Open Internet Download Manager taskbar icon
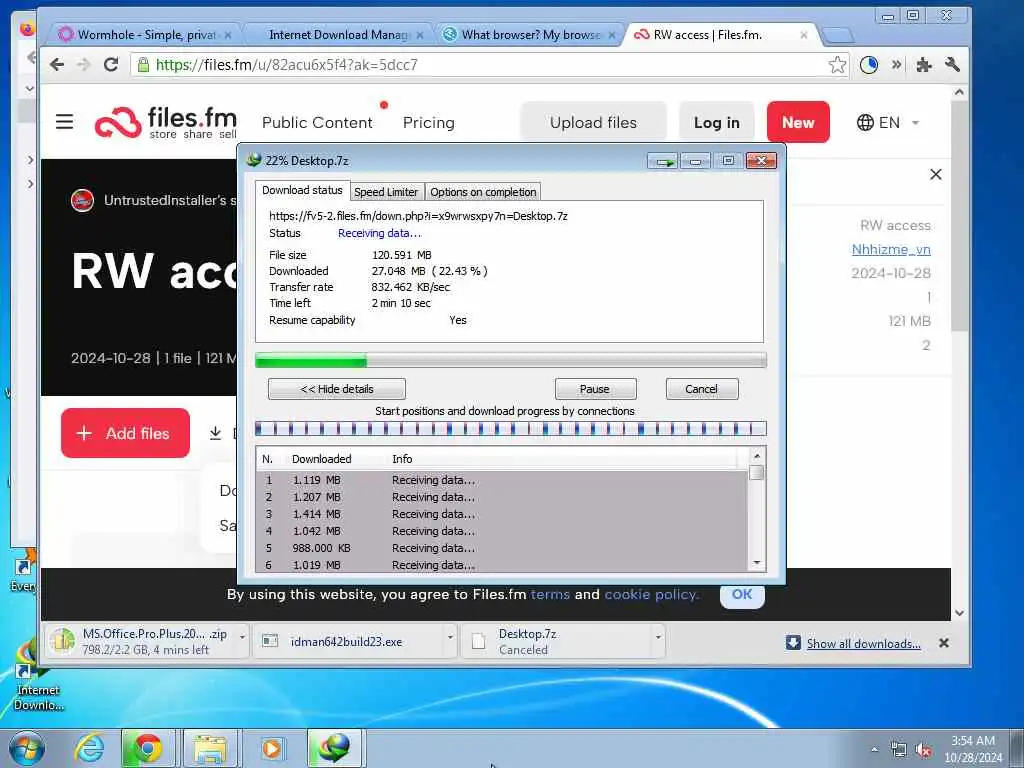This screenshot has width=1024, height=768. (x=334, y=748)
